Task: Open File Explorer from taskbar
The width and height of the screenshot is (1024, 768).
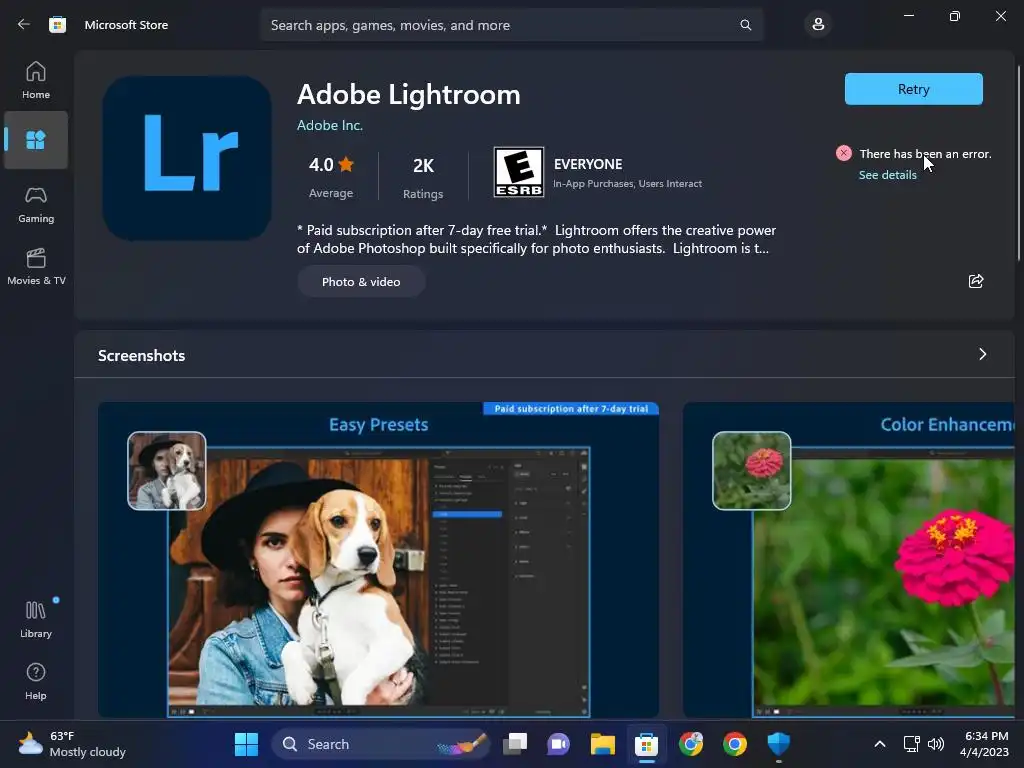Action: (603, 744)
